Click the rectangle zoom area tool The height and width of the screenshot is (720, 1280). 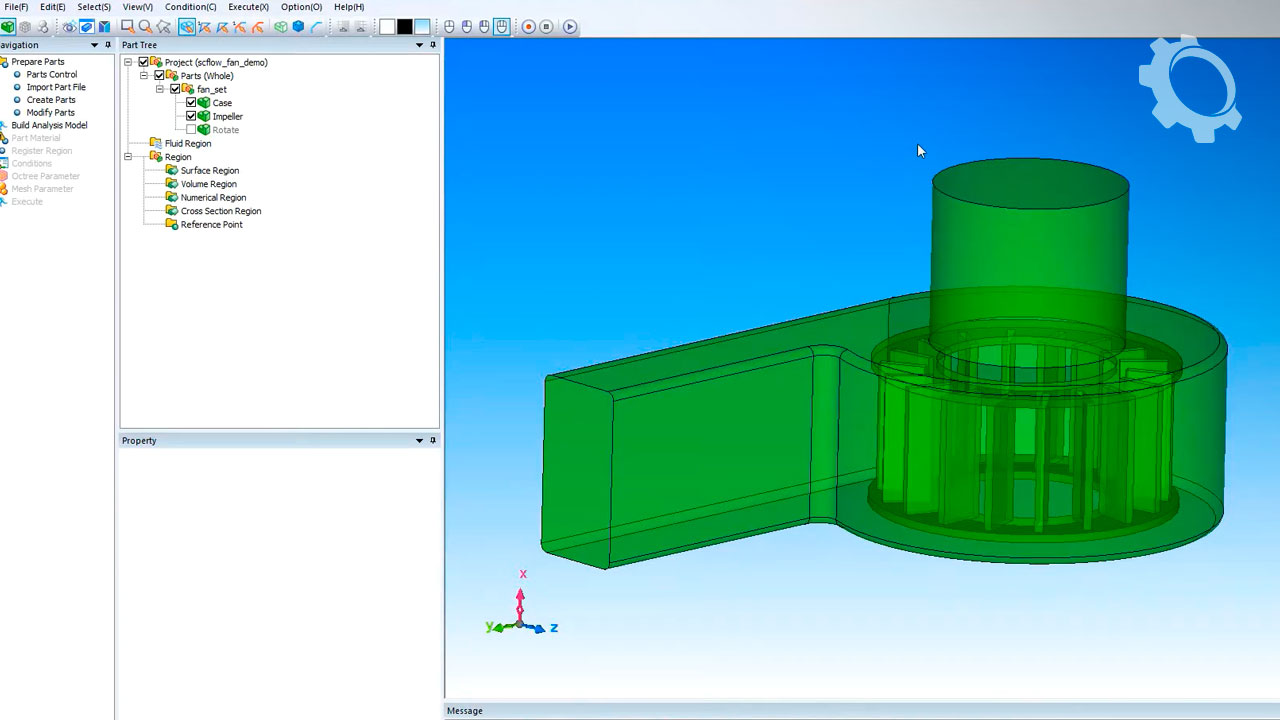coord(128,27)
